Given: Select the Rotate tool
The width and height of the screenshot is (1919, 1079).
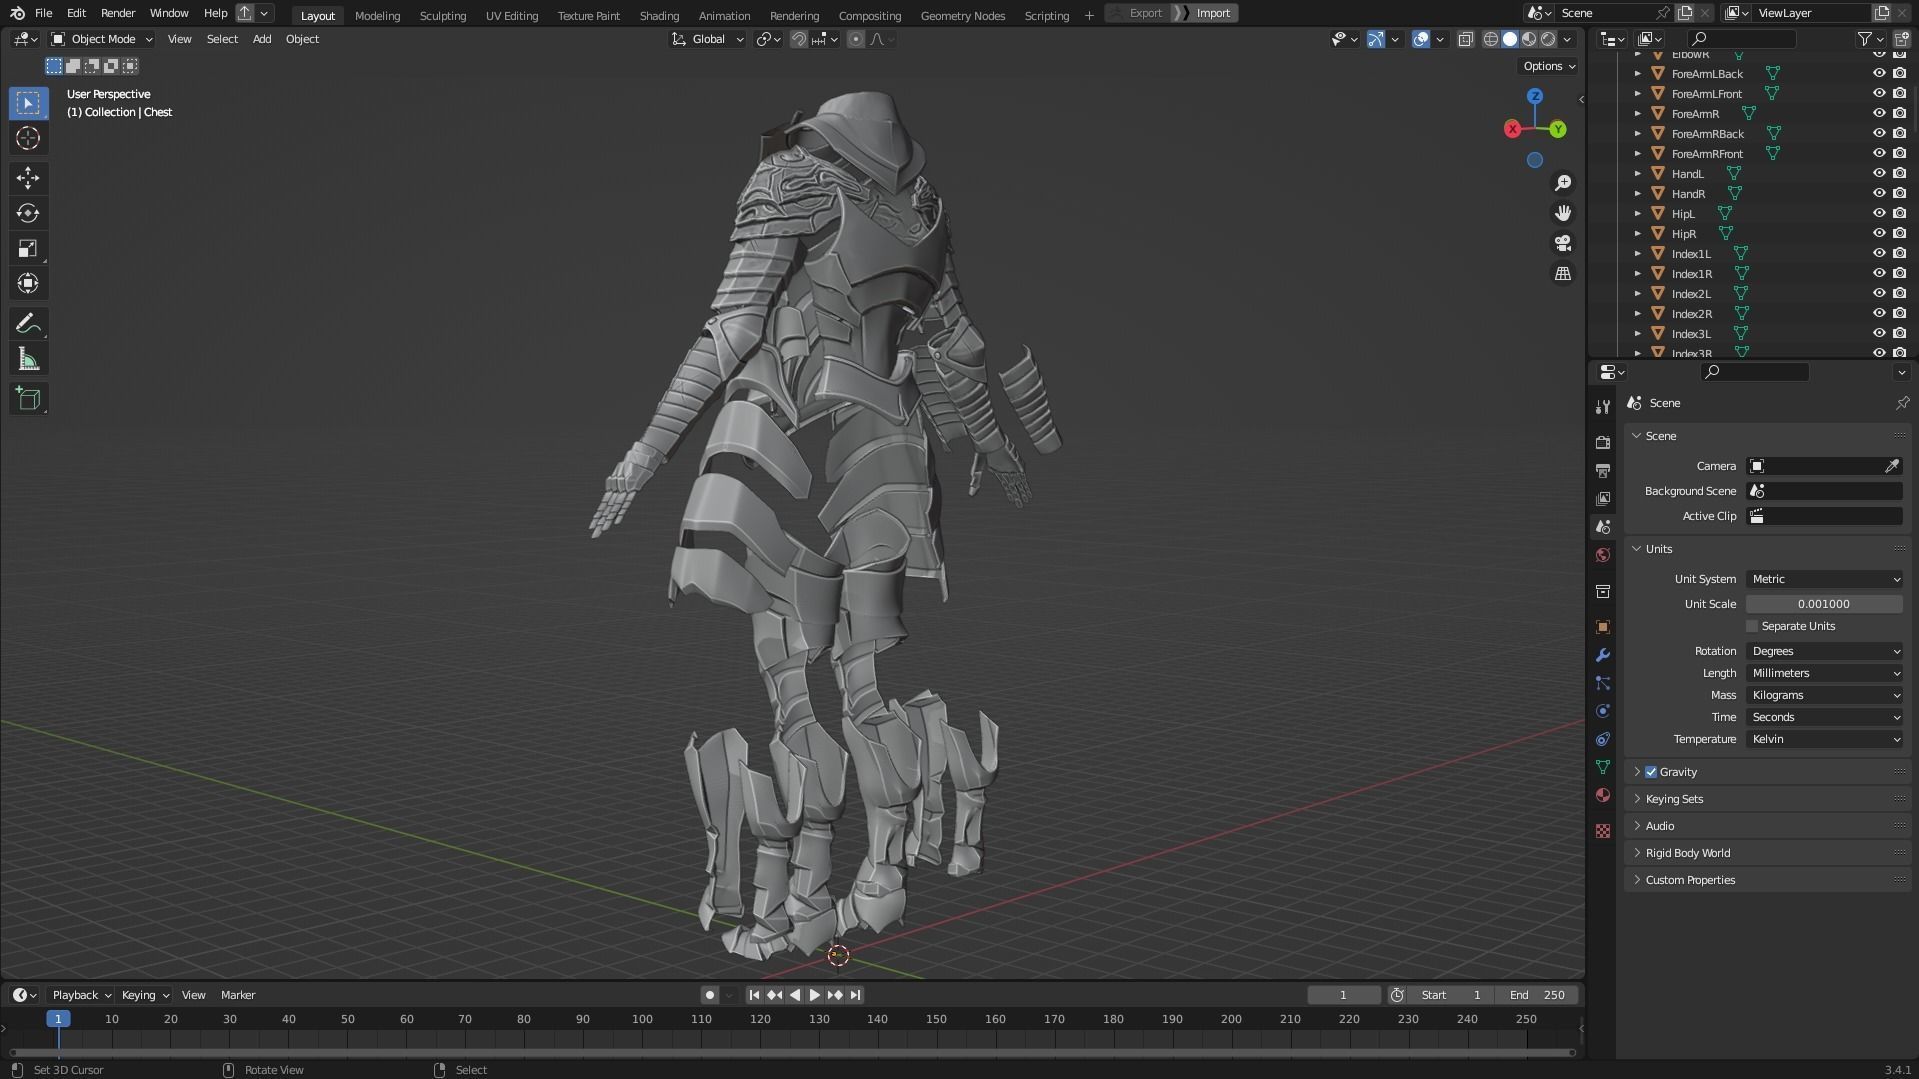Looking at the screenshot, I should click(x=28, y=213).
